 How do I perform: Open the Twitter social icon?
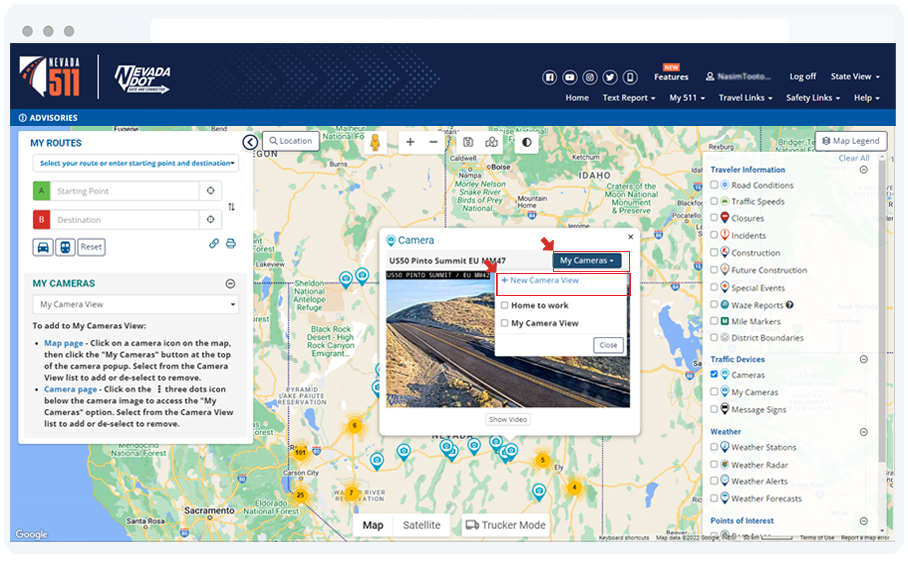click(610, 77)
